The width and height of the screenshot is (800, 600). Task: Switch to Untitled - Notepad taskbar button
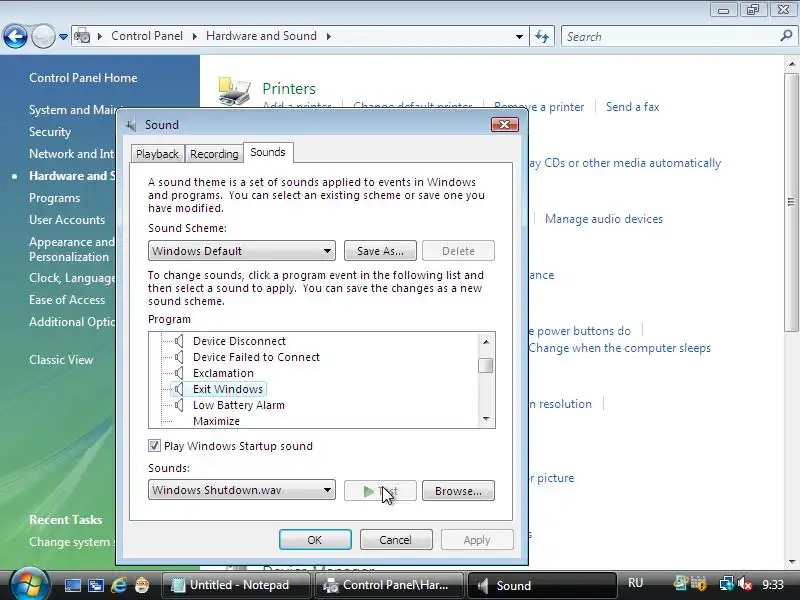click(x=236, y=585)
